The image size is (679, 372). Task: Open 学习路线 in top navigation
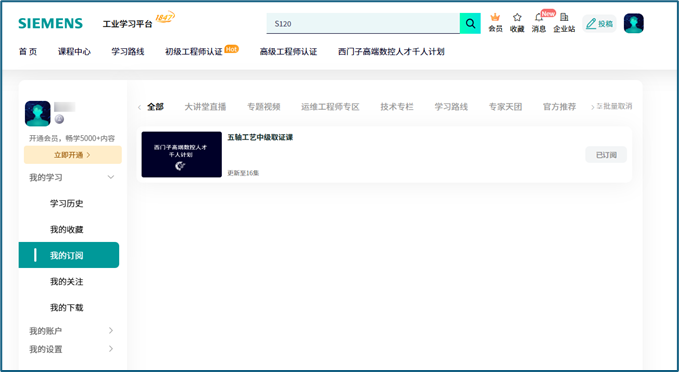tap(128, 52)
